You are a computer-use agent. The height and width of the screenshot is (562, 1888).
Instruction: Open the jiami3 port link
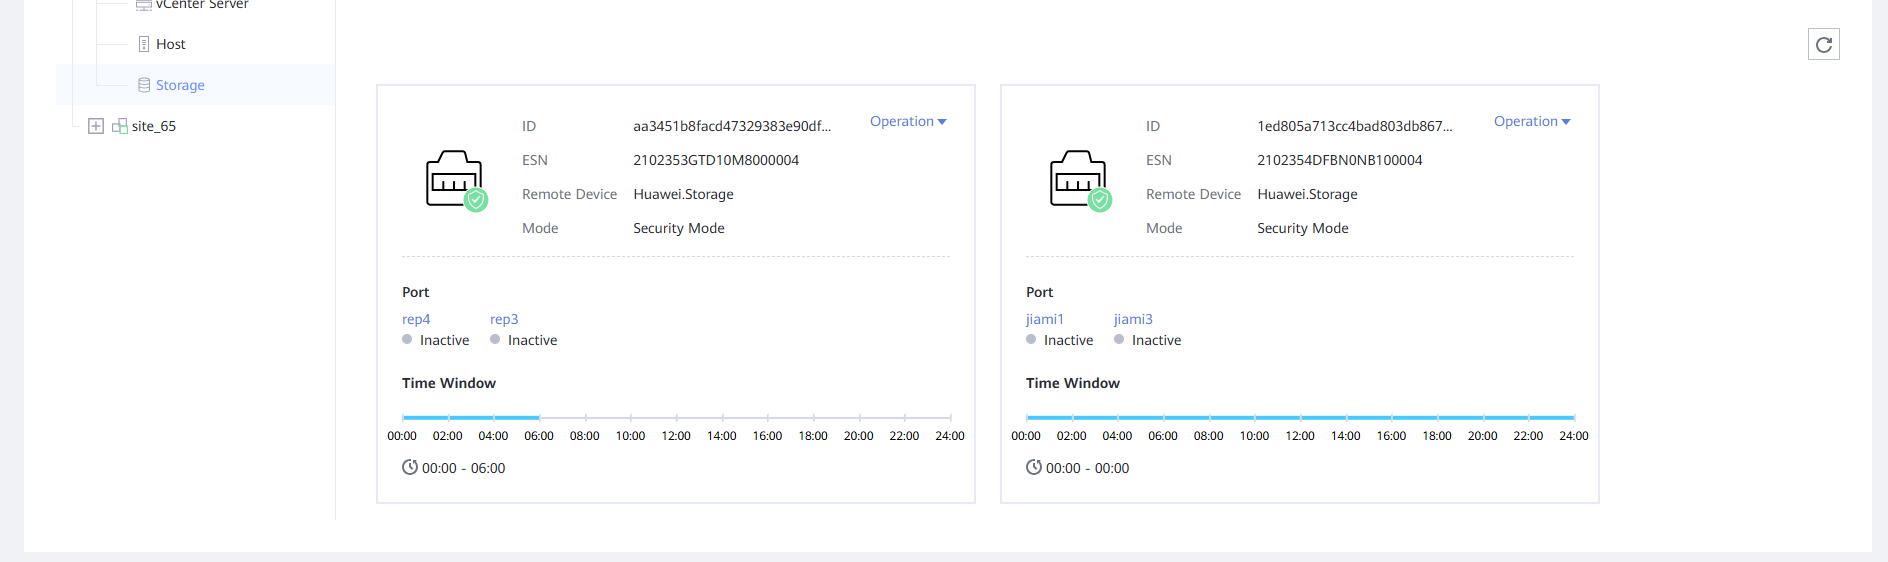point(1133,319)
